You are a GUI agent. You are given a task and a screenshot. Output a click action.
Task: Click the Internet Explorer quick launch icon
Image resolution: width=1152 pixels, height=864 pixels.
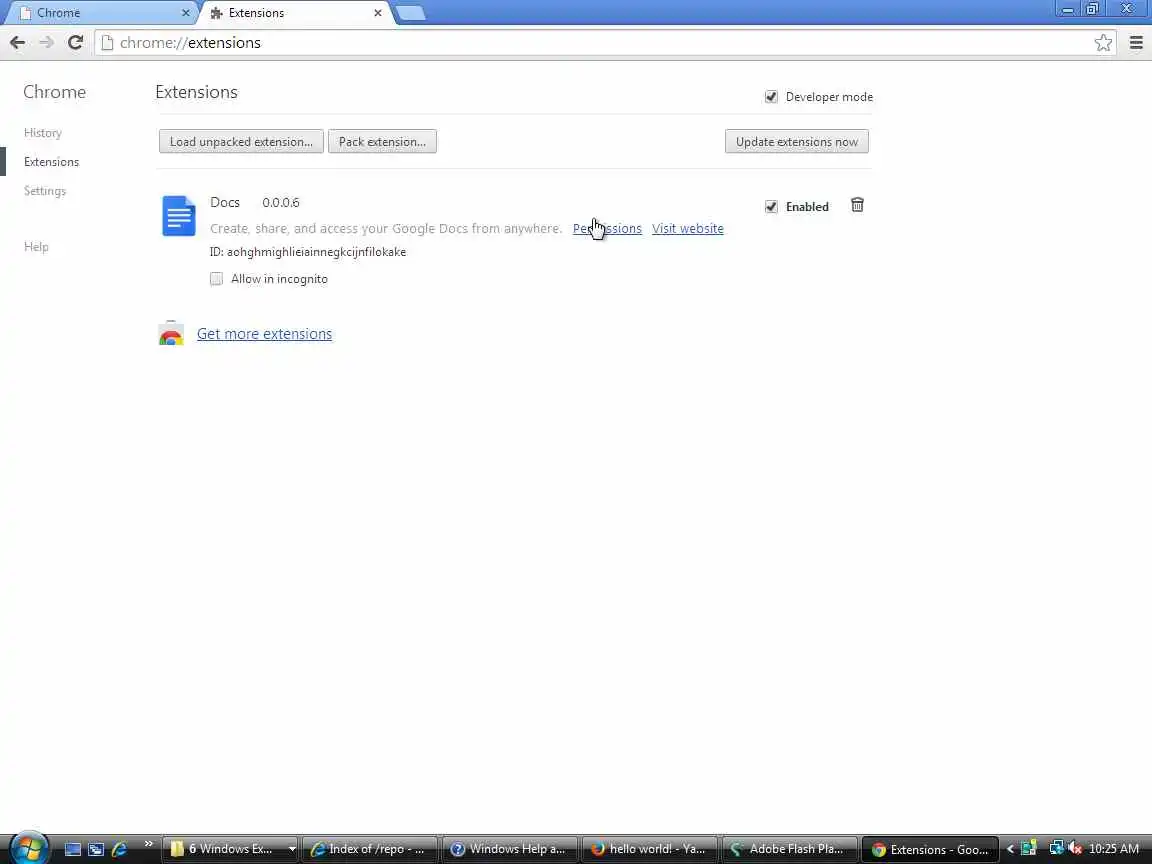[x=119, y=849]
